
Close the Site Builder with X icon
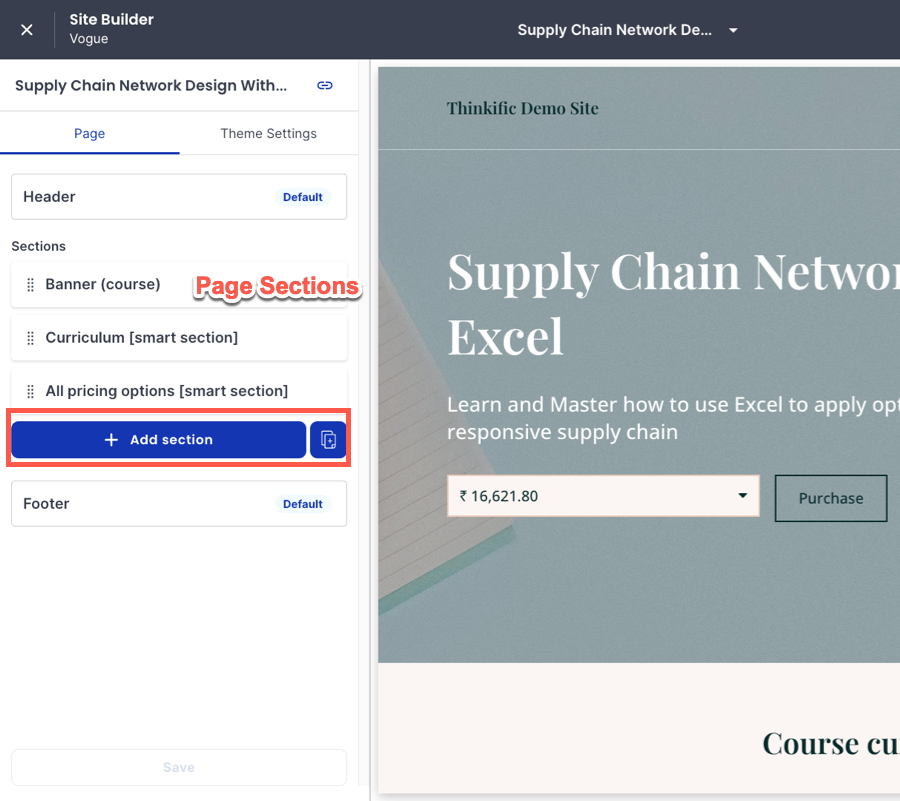[27, 30]
